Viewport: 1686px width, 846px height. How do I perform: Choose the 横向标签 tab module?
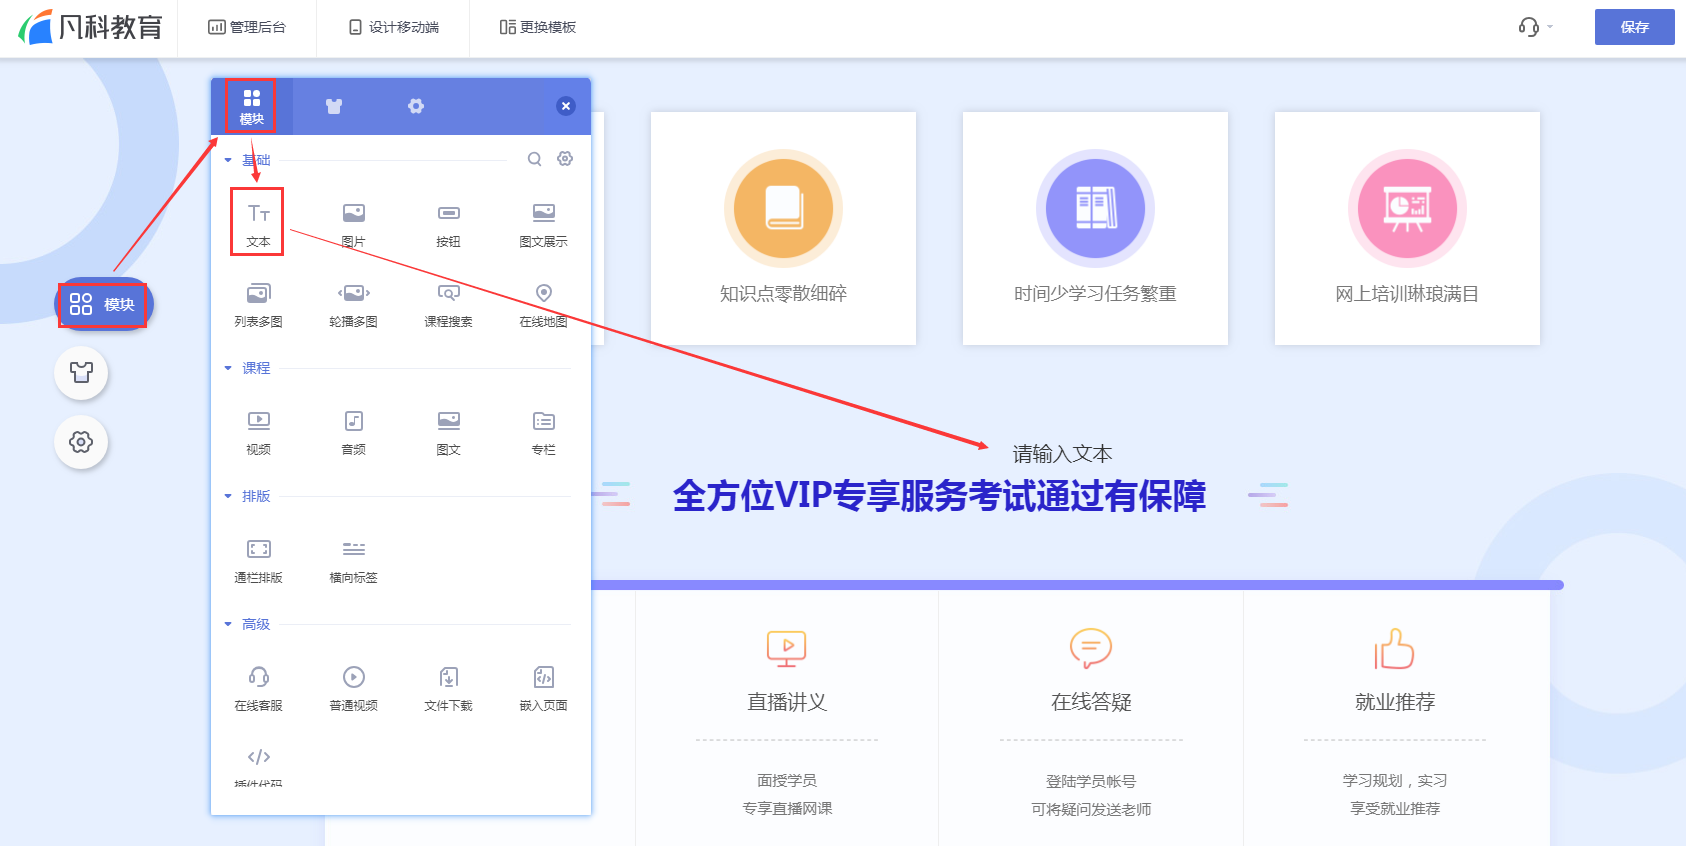pos(353,560)
